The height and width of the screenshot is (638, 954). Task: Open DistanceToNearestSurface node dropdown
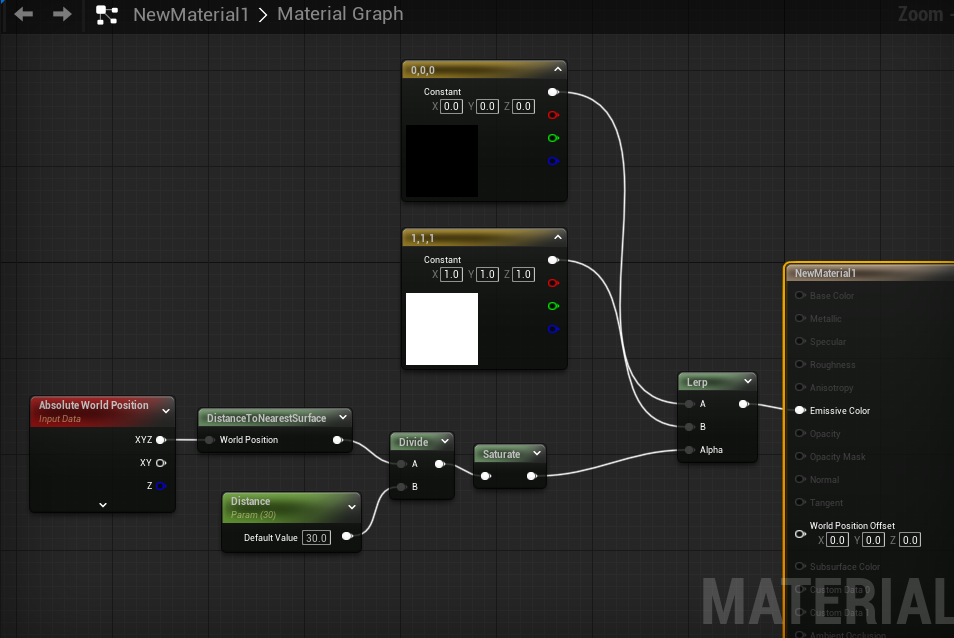343,417
